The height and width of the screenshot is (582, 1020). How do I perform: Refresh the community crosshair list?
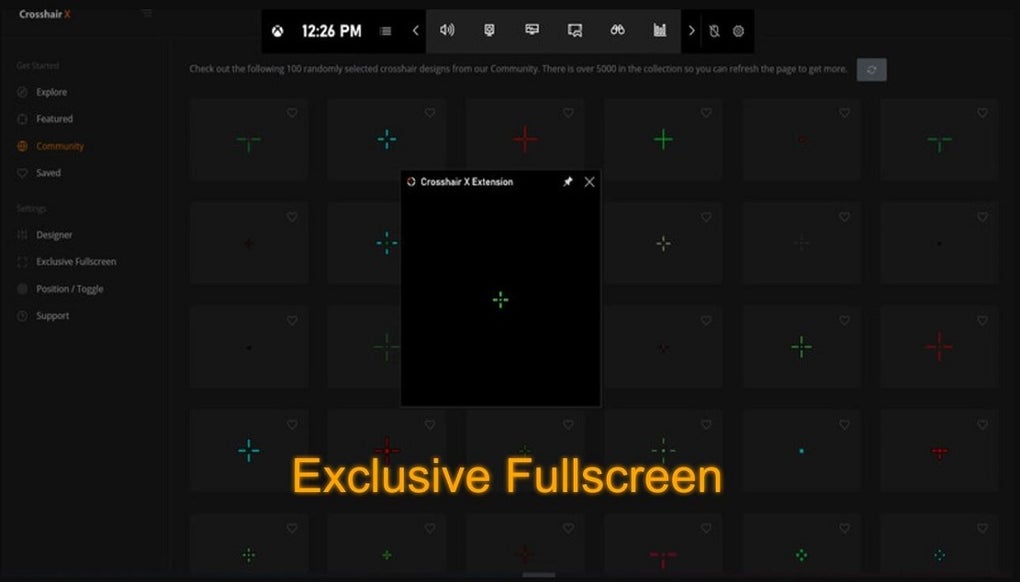872,70
